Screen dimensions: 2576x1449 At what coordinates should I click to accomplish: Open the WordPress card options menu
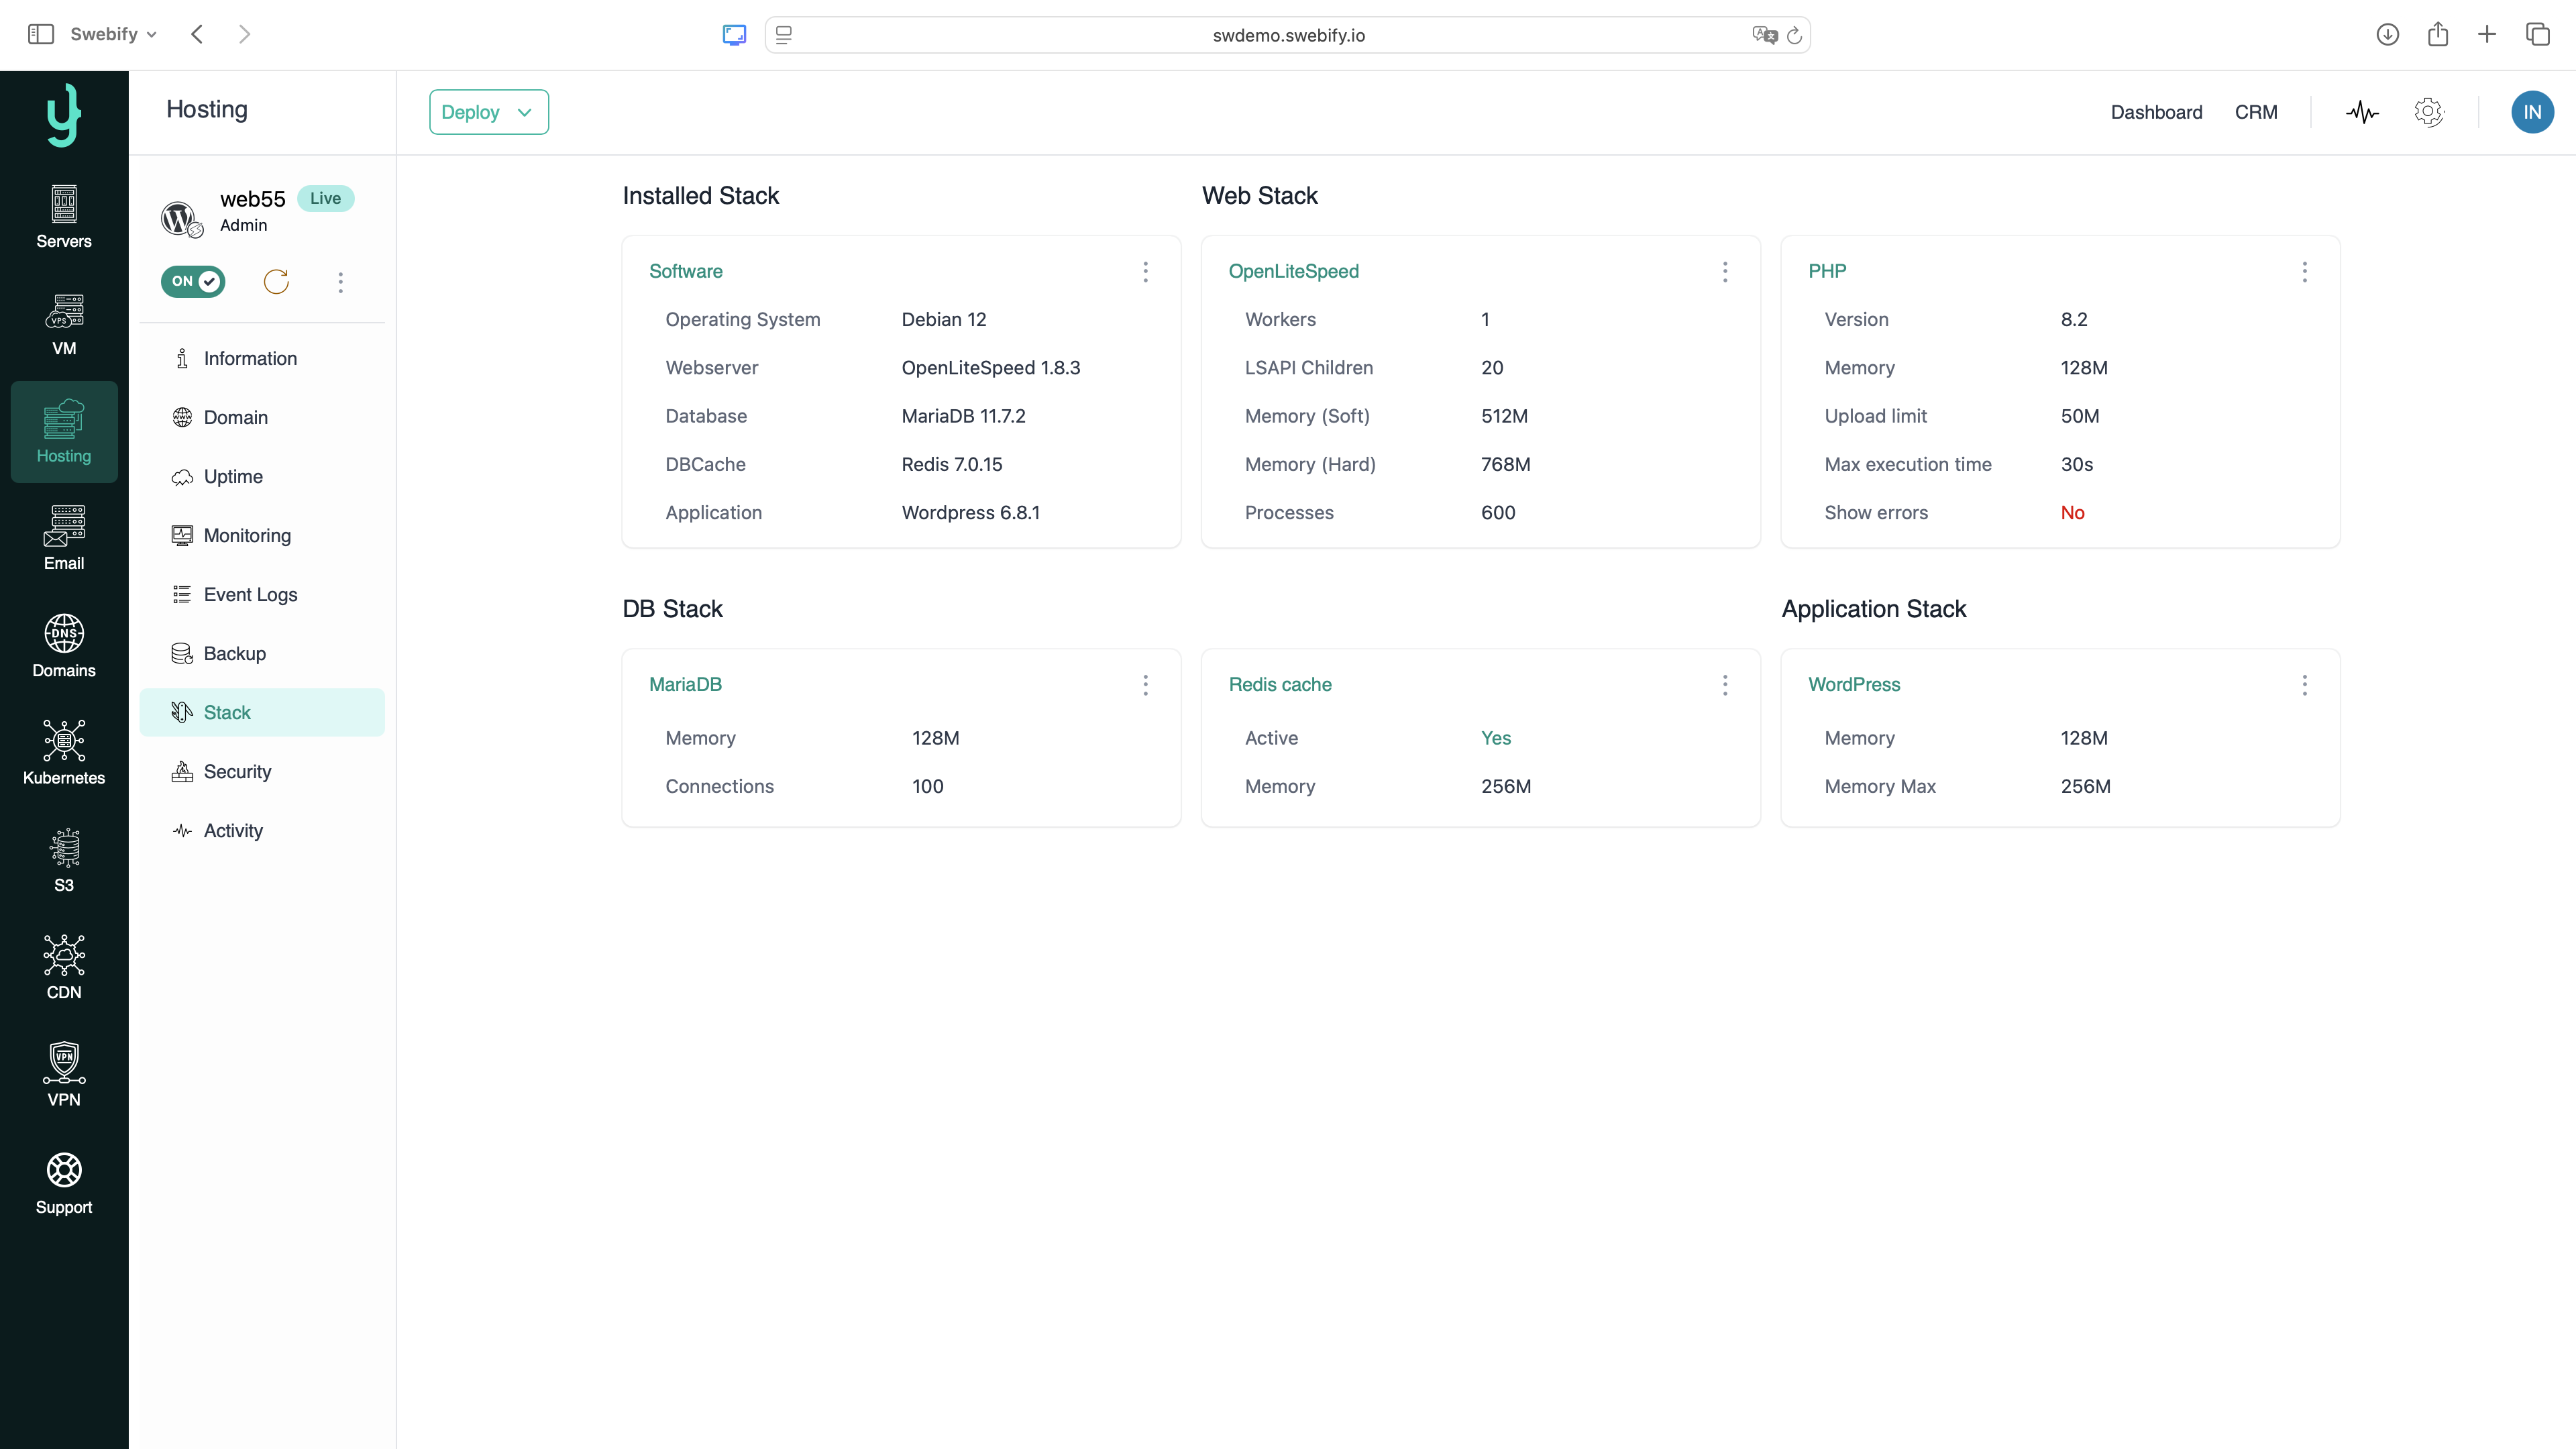pos(2305,685)
